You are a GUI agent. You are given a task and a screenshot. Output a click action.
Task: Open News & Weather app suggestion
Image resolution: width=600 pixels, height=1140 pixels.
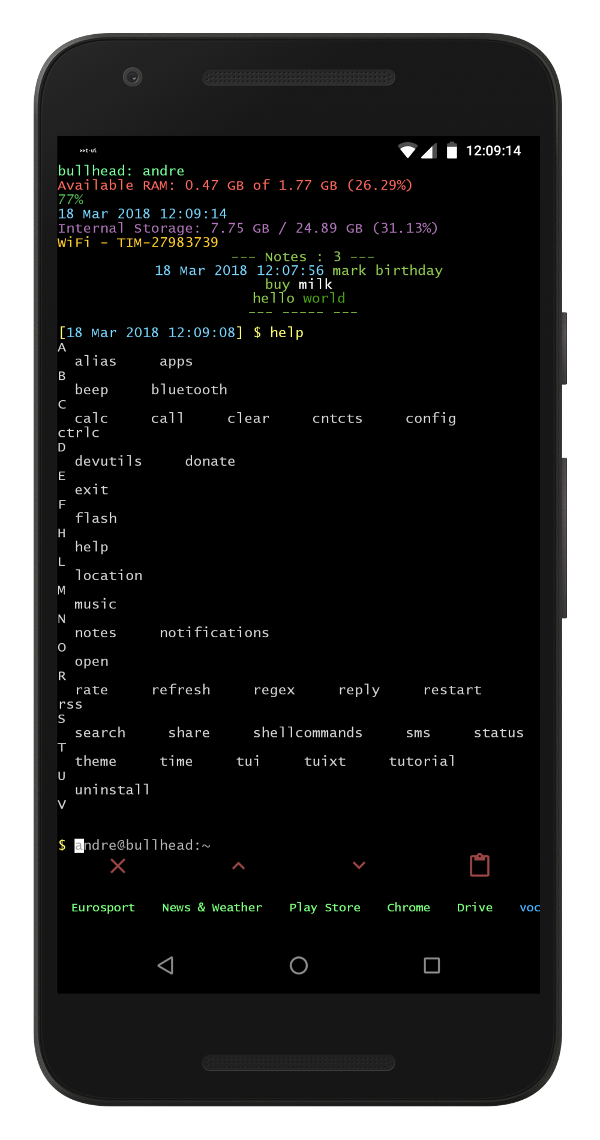[212, 907]
